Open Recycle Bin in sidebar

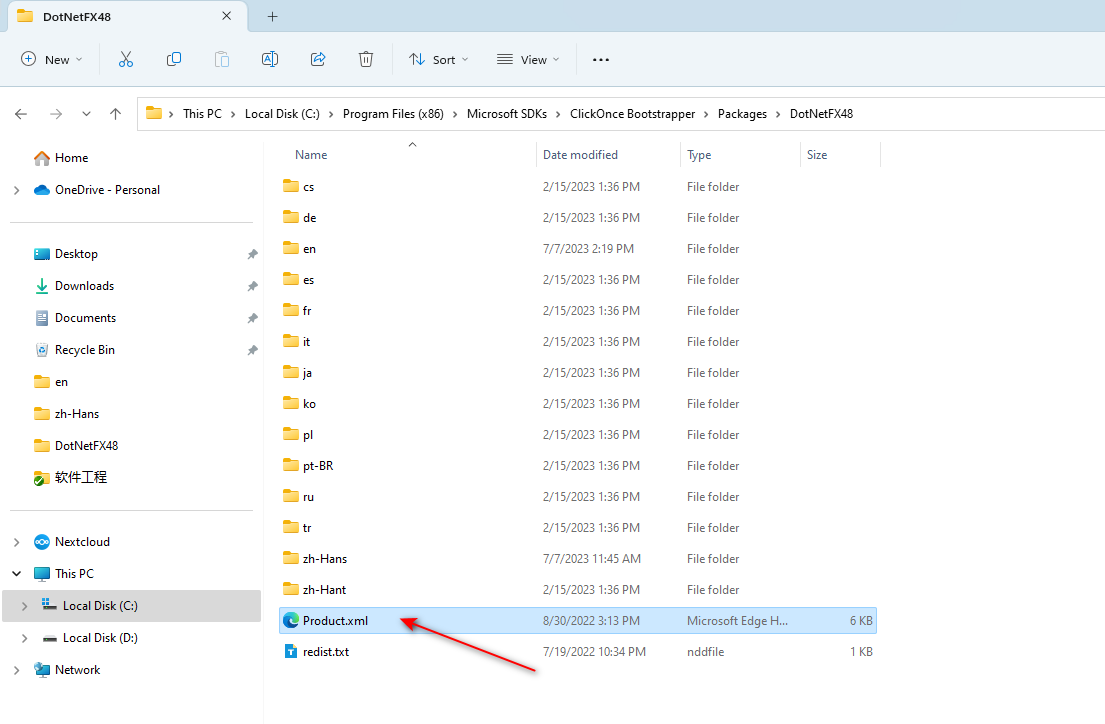click(x=85, y=350)
